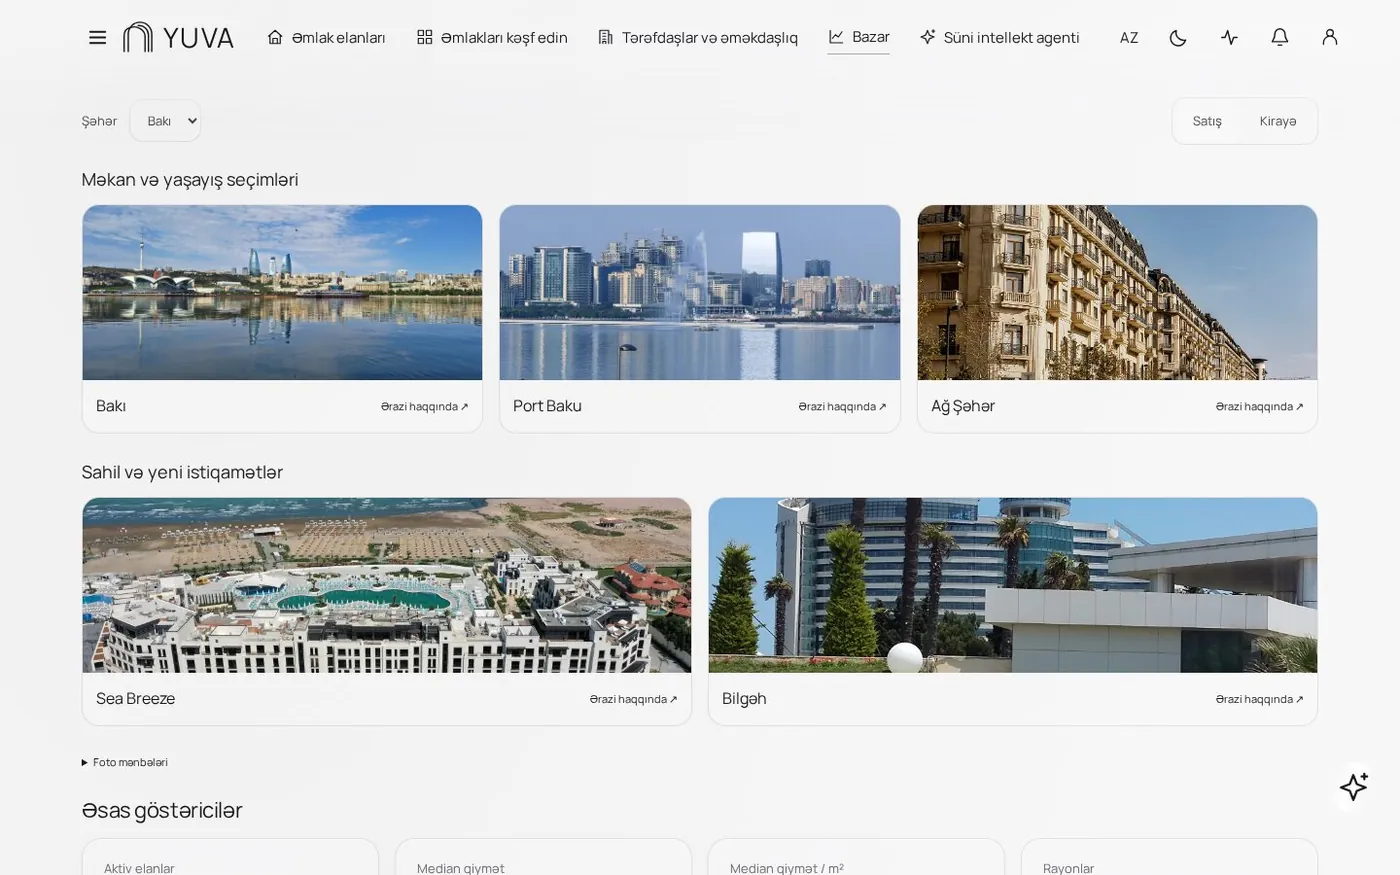Switch to Kirayə listings
Viewport: 1400px width, 875px height.
[x=1277, y=121]
